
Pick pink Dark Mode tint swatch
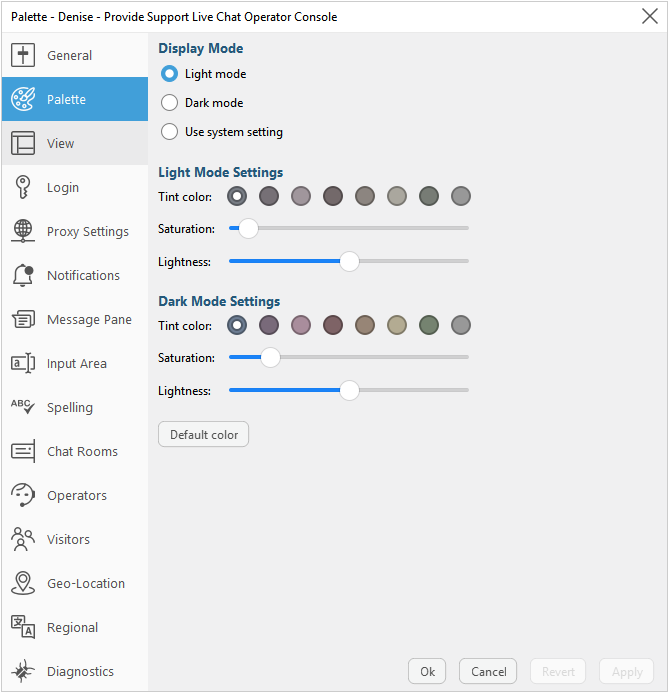[301, 325]
